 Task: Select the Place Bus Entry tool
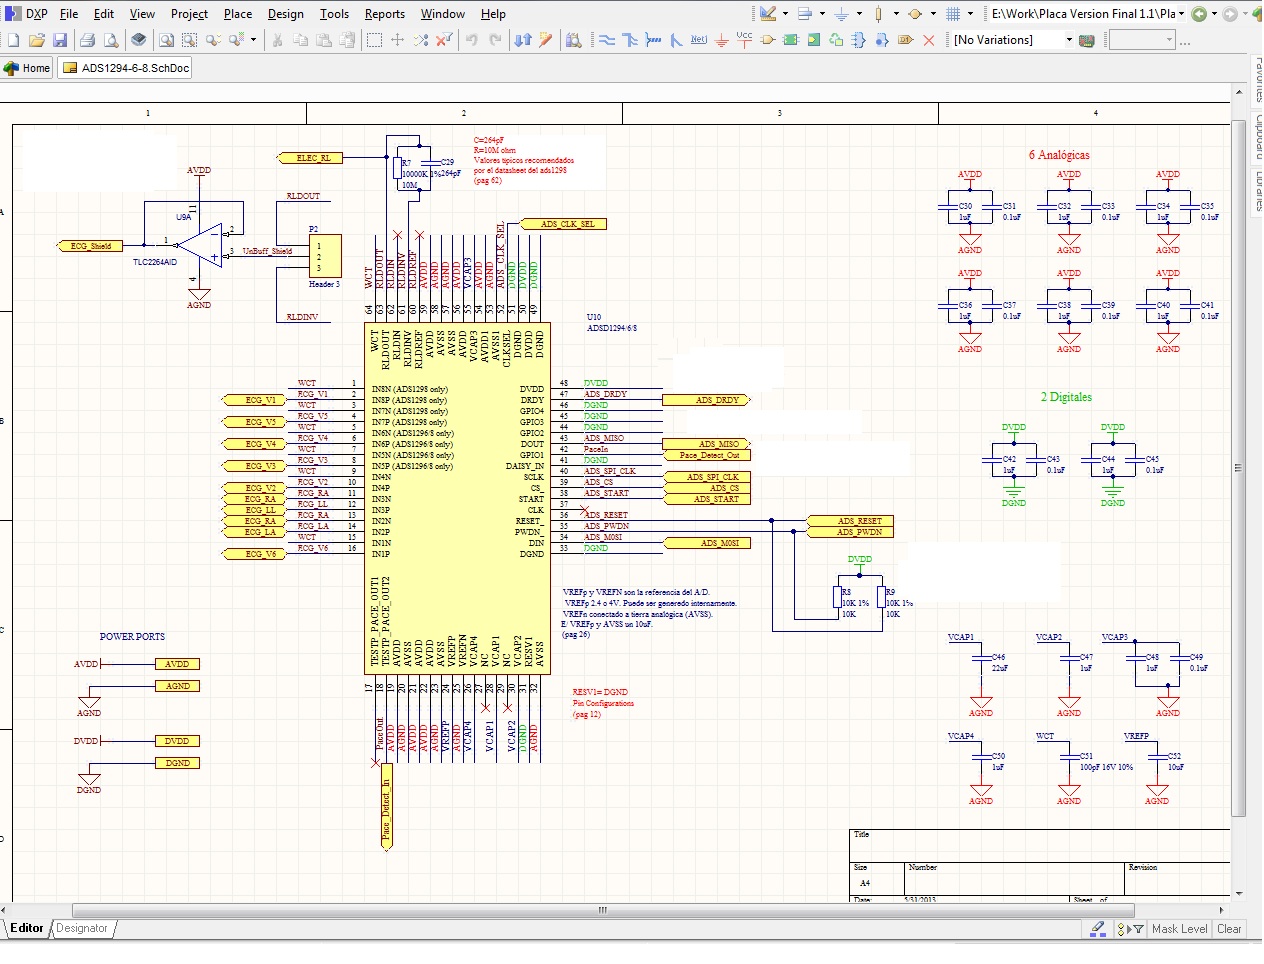[676, 40]
